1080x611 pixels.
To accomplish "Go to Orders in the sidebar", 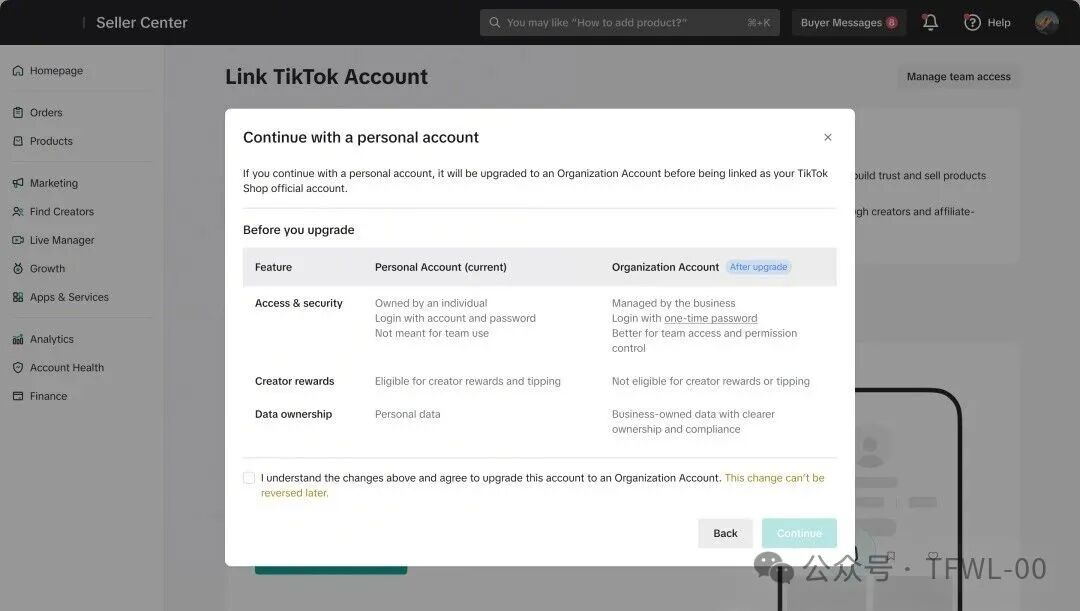I will [45, 112].
